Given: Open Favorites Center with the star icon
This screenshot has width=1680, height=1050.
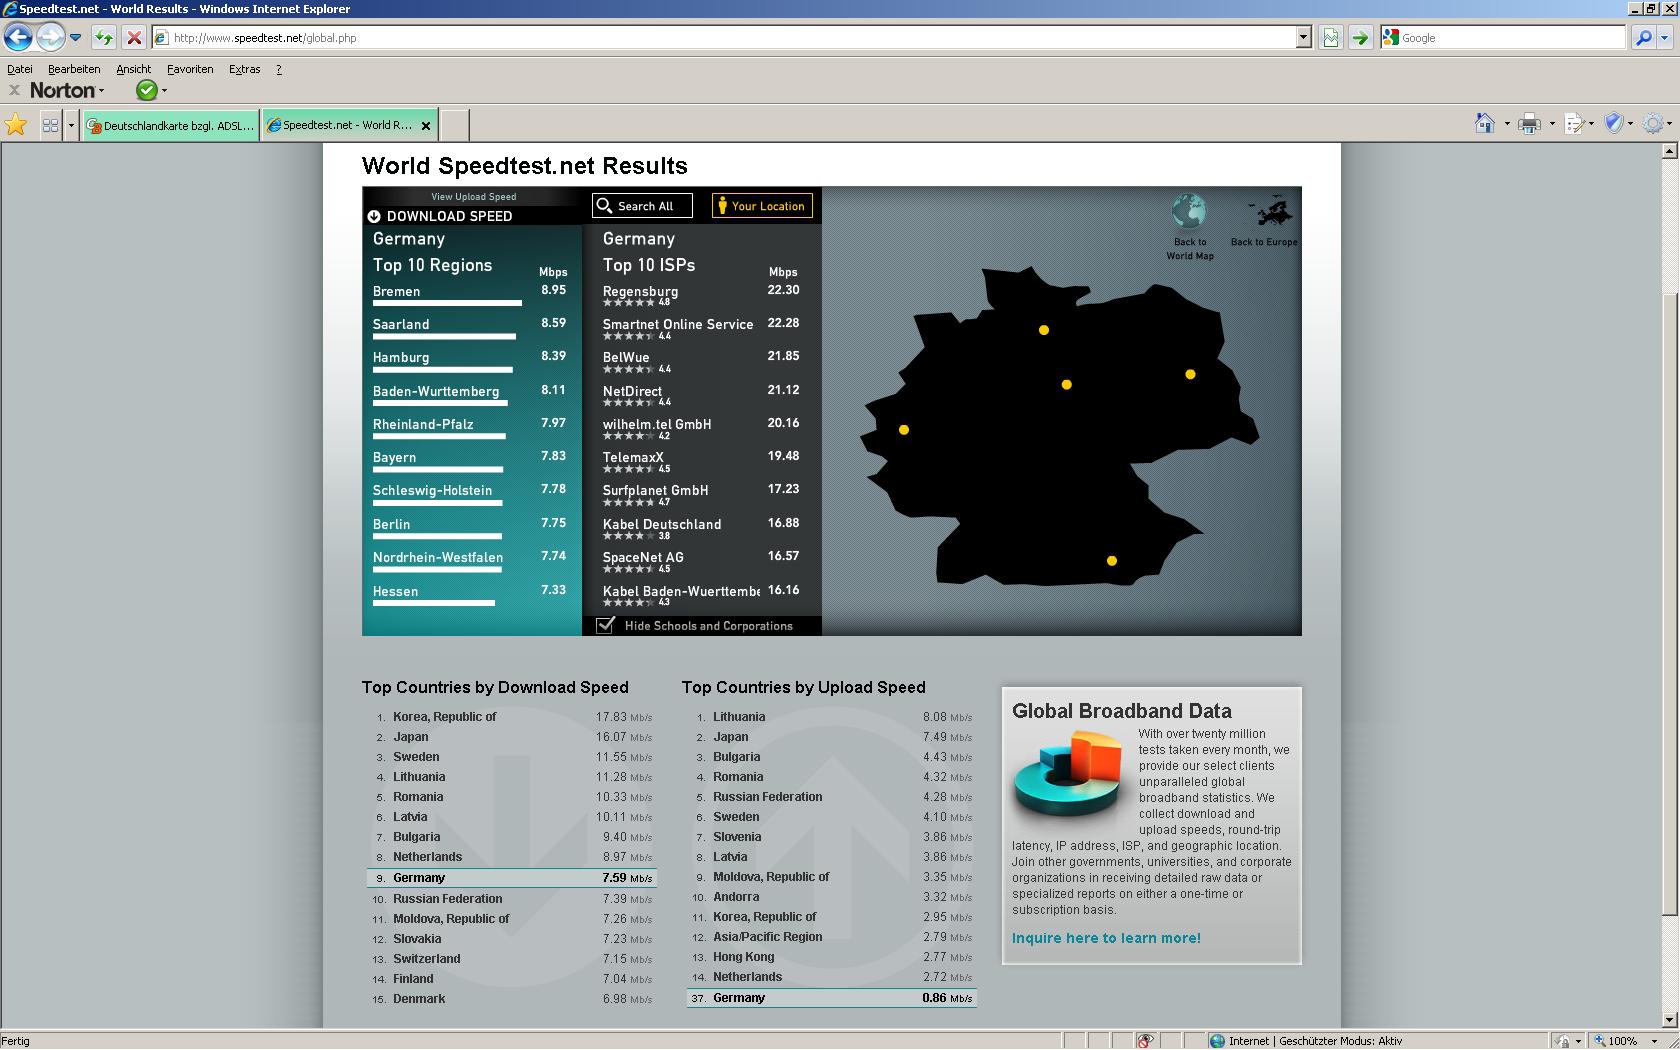Looking at the screenshot, I should pyautogui.click(x=16, y=125).
